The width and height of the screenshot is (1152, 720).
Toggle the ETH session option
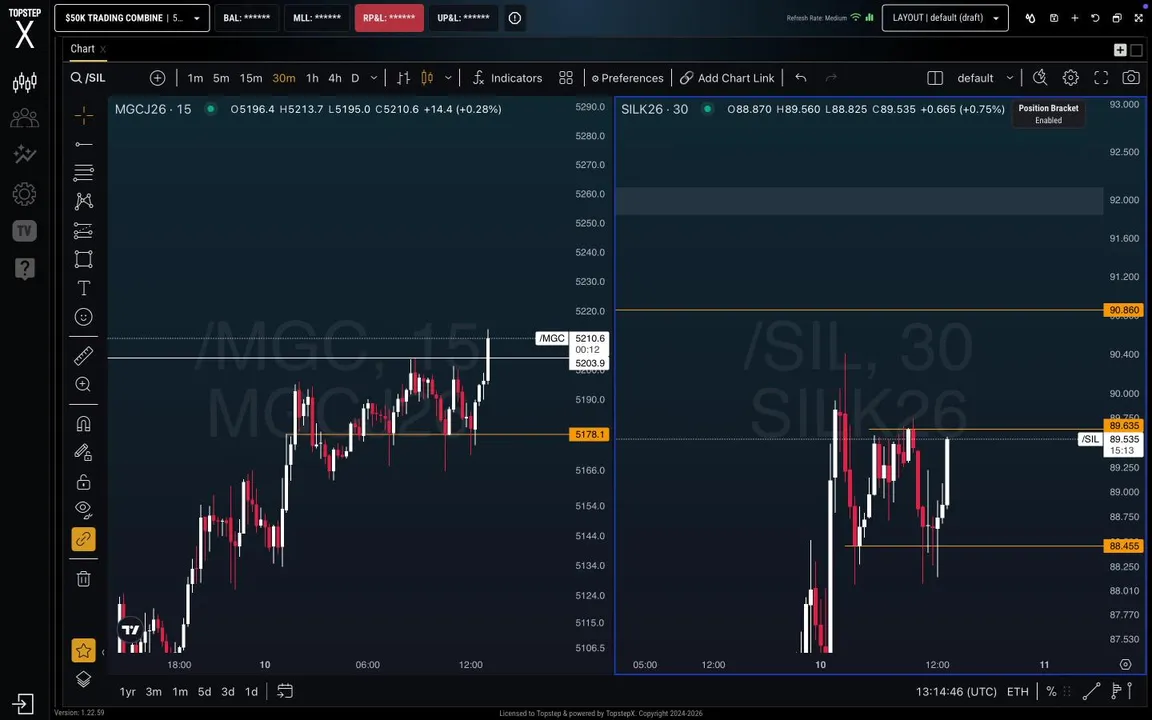1018,691
